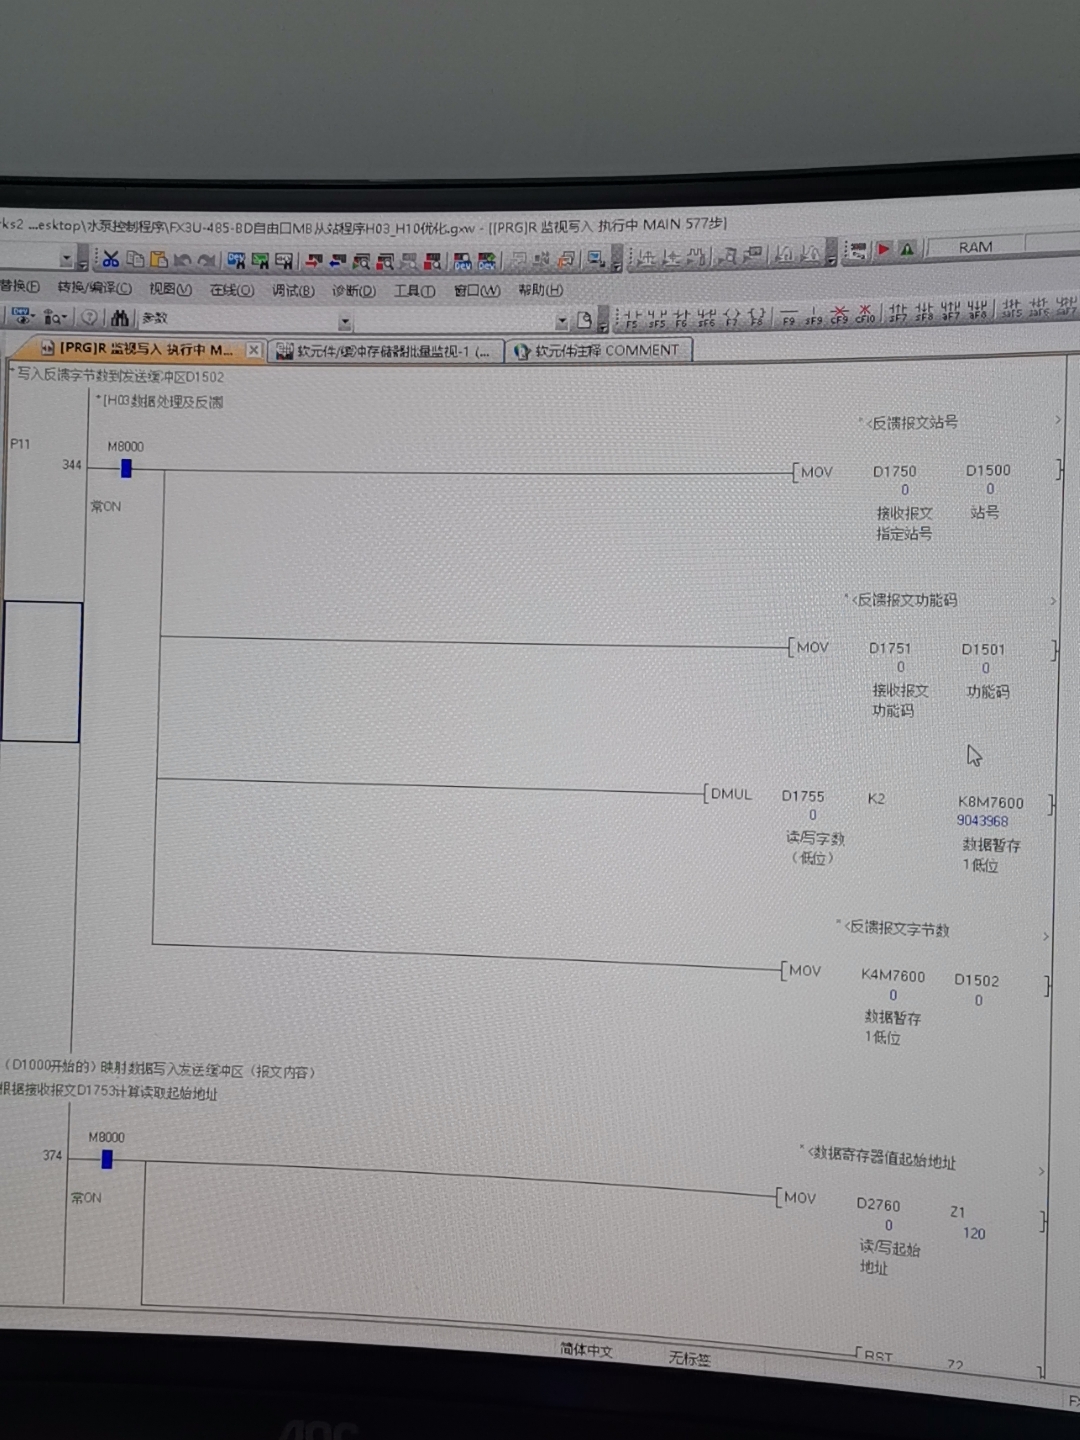
Task: Insert open branch with sF5 icon
Action: 656,318
